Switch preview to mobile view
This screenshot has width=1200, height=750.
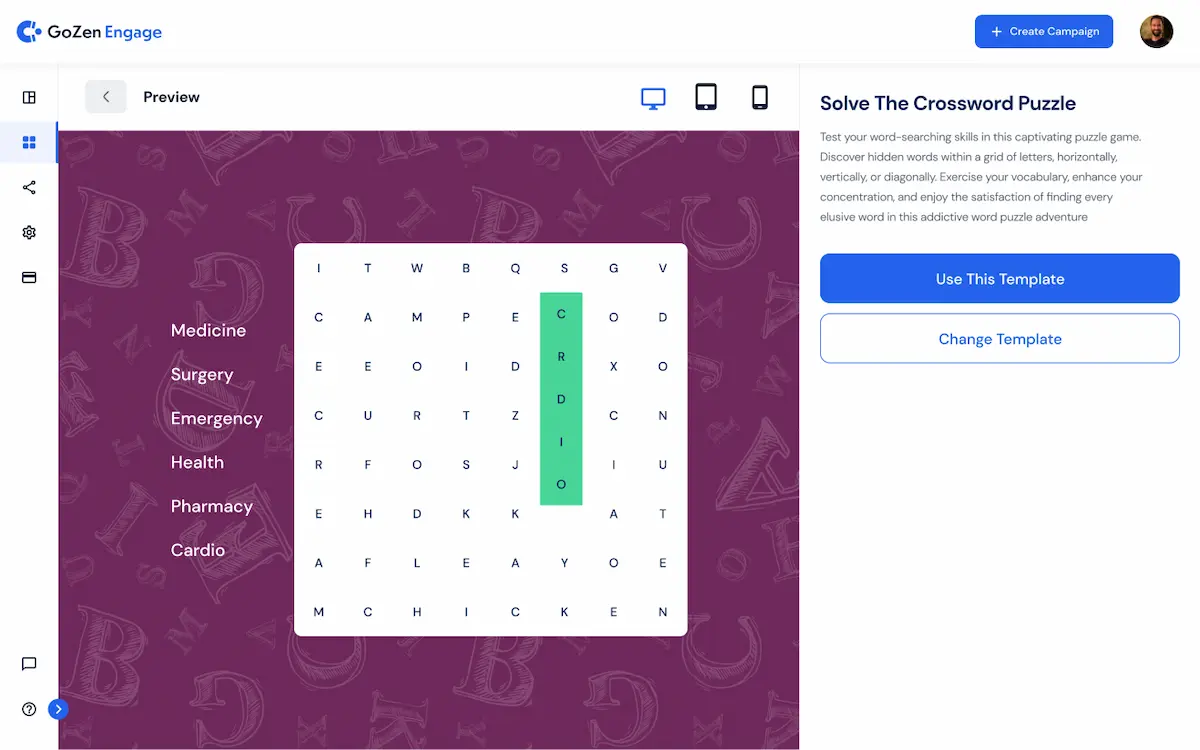[759, 96]
